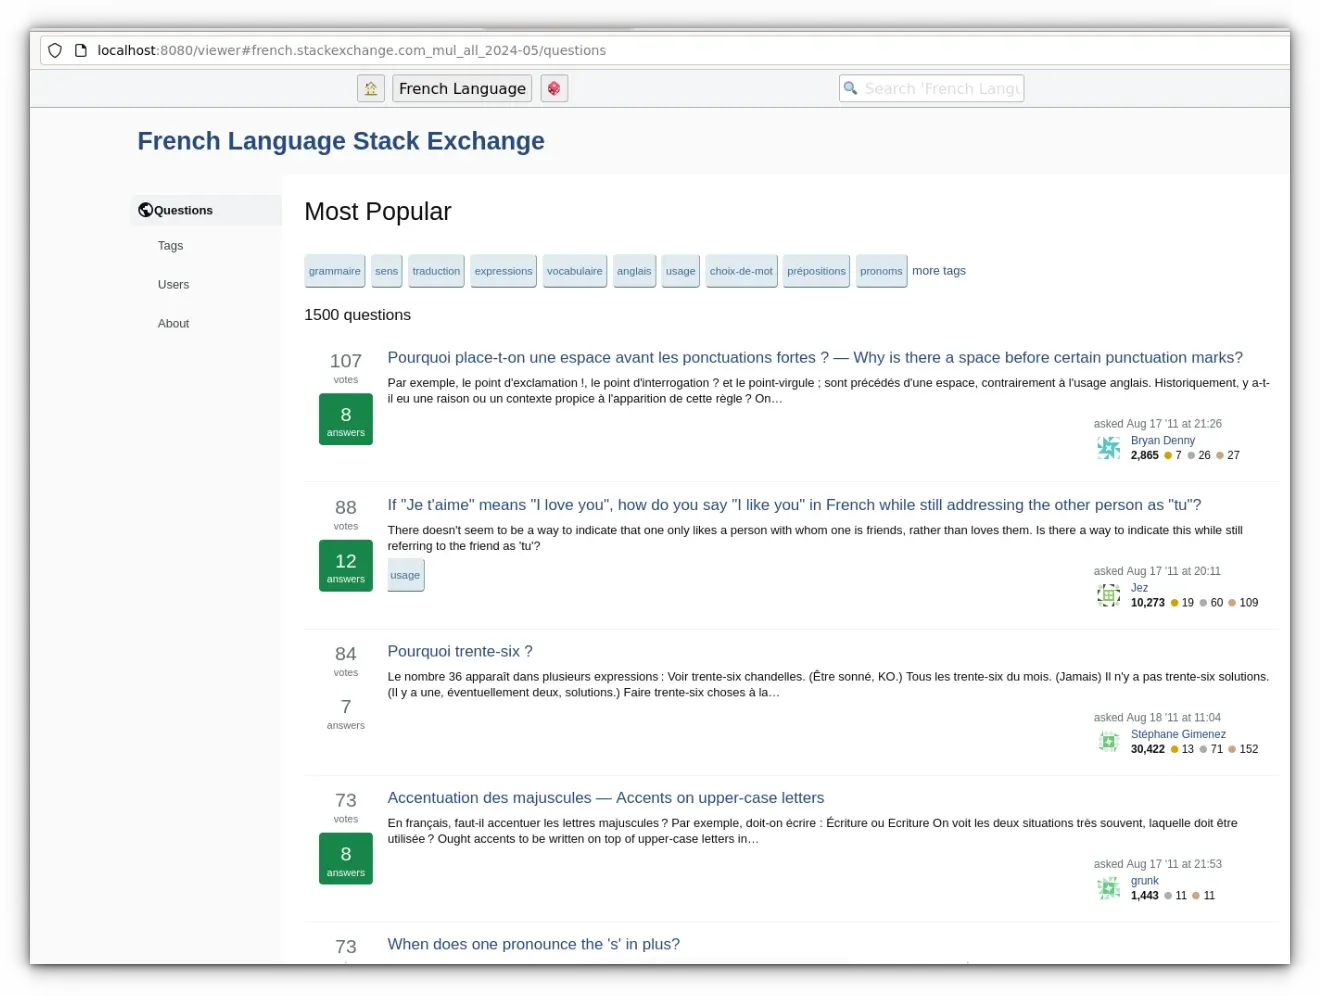Click the home library icon in toolbar

tap(371, 88)
